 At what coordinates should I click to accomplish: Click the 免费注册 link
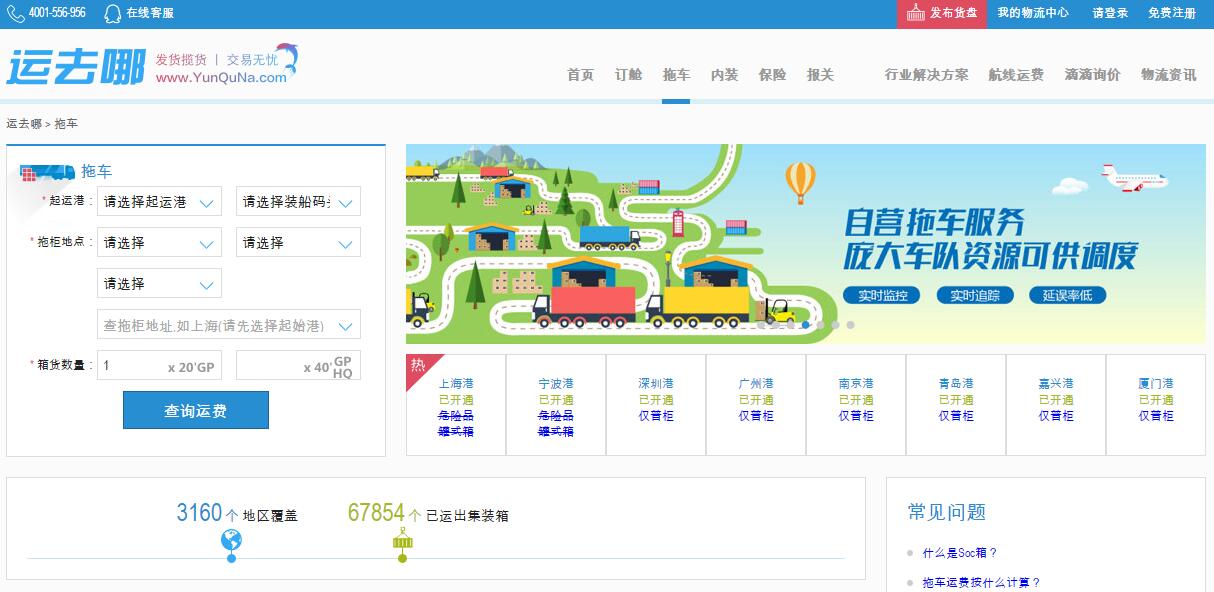point(1171,14)
